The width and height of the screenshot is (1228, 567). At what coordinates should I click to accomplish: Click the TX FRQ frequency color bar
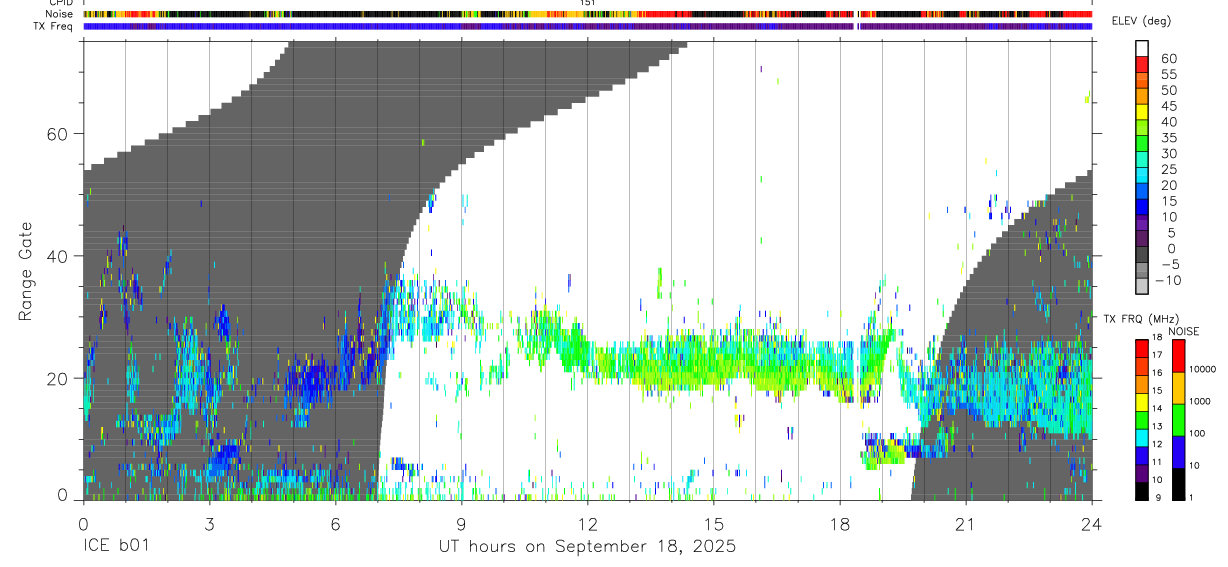pyautogui.click(x=1142, y=418)
